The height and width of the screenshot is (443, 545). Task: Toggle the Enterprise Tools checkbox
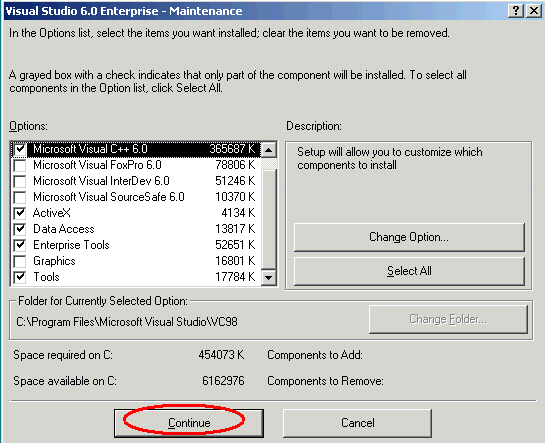tap(20, 245)
